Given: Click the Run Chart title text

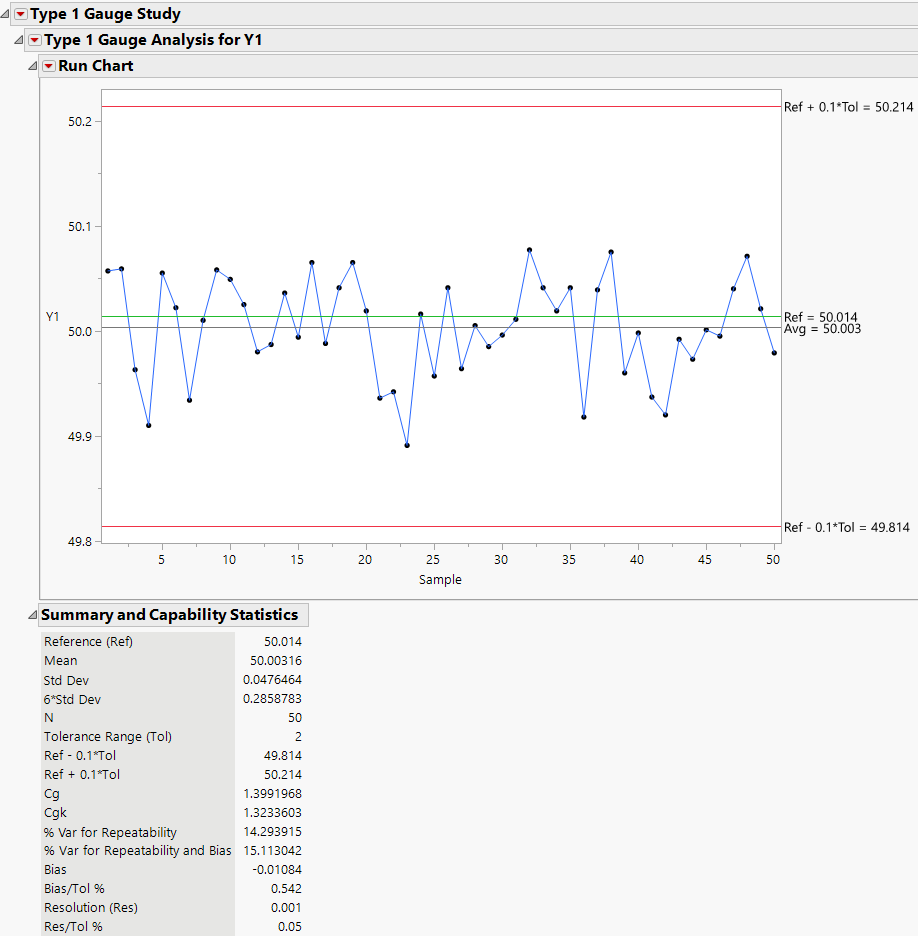Looking at the screenshot, I should click(97, 65).
